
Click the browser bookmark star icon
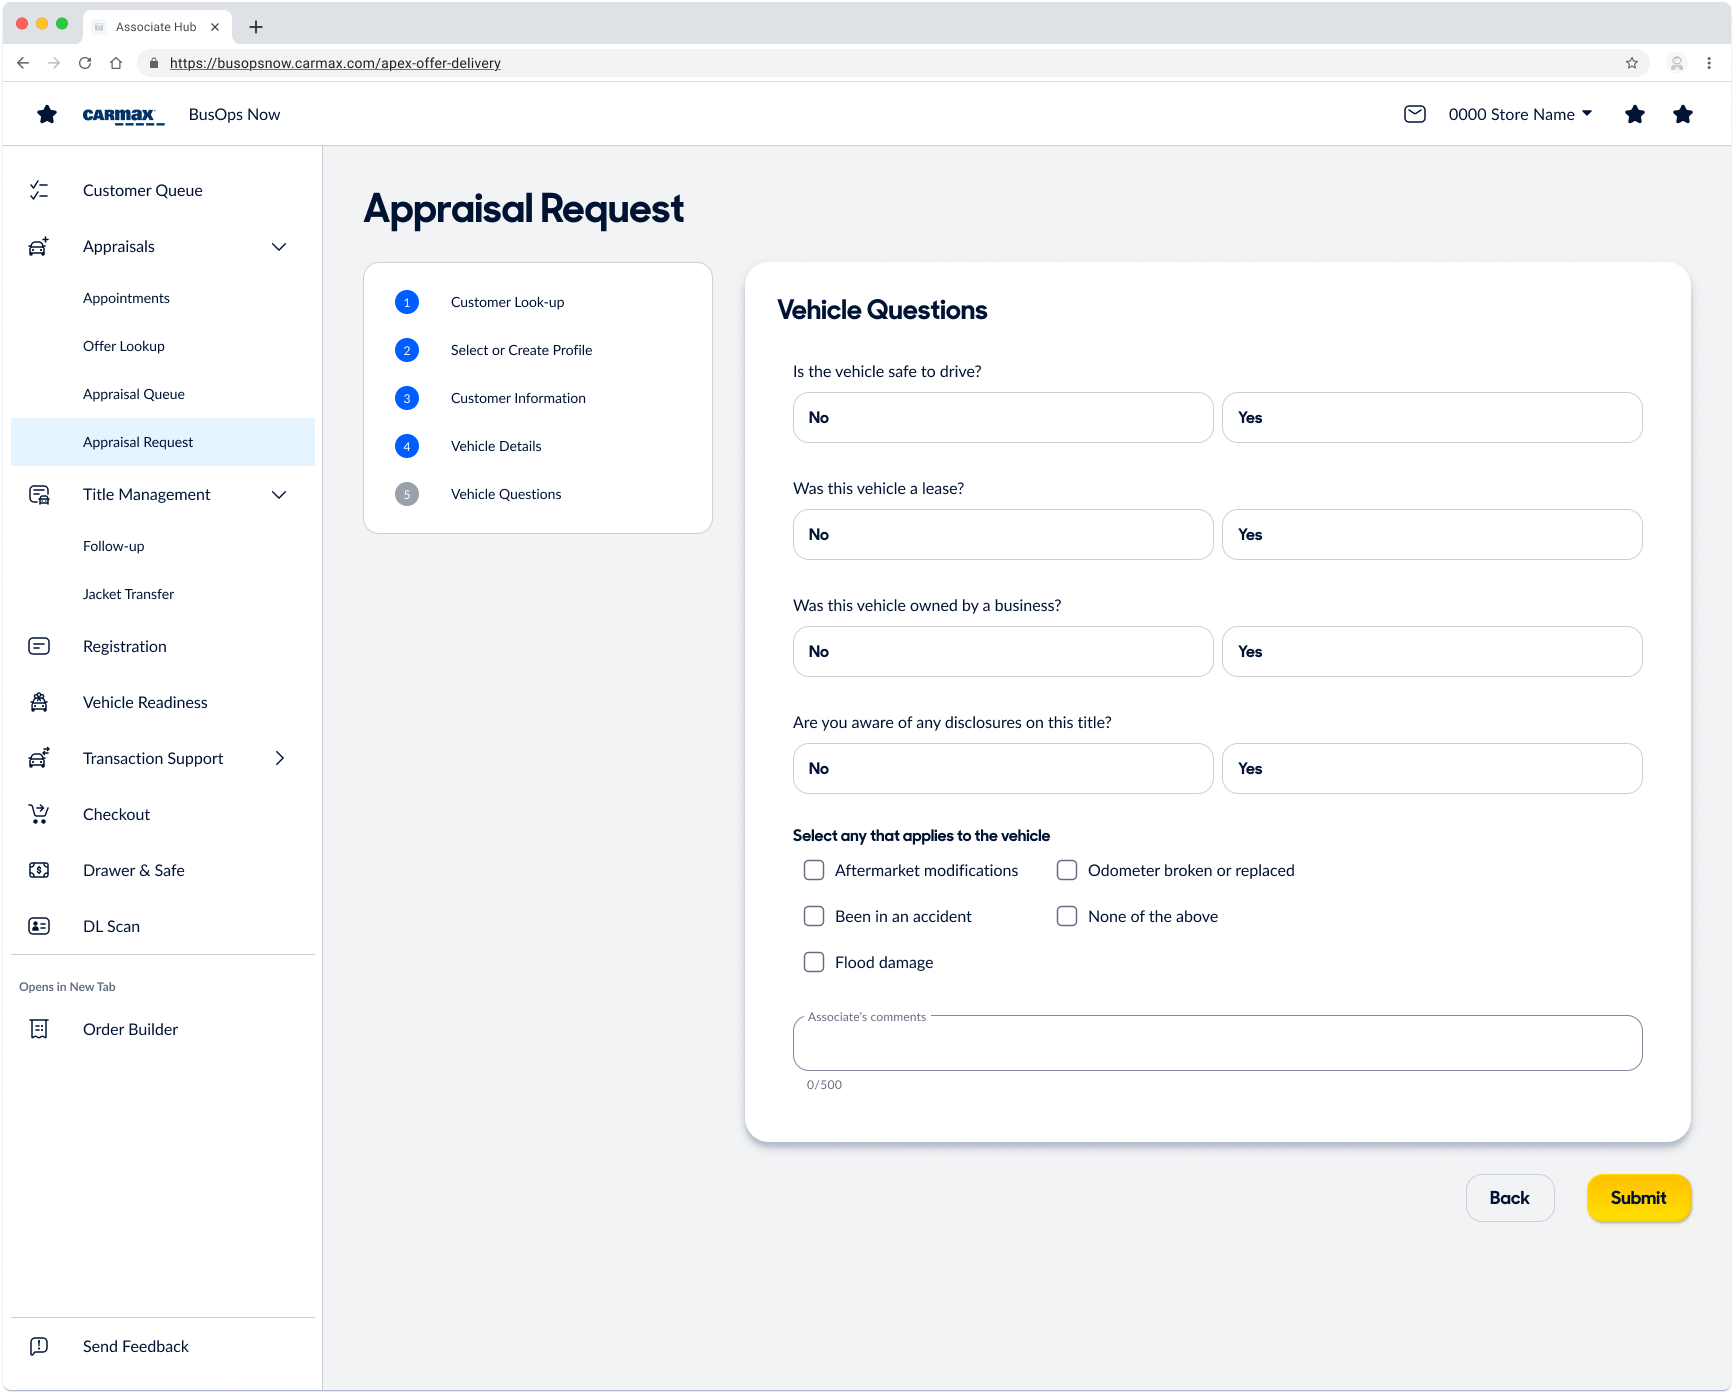1632,63
